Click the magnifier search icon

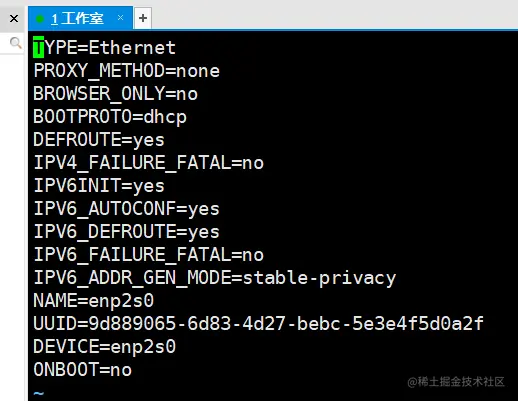(x=15, y=43)
